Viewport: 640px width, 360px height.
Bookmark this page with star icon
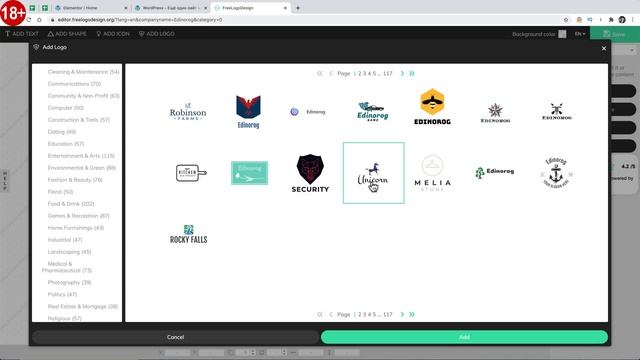click(566, 20)
